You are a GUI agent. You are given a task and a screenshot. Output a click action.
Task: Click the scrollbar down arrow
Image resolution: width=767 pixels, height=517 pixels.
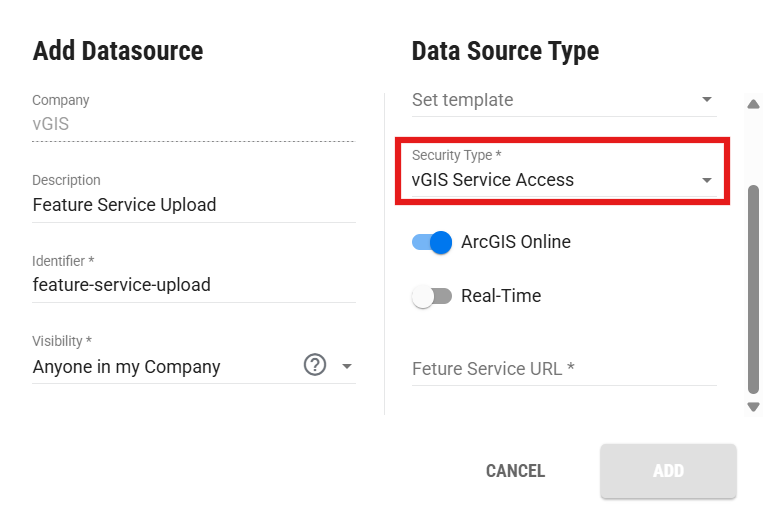(x=753, y=406)
